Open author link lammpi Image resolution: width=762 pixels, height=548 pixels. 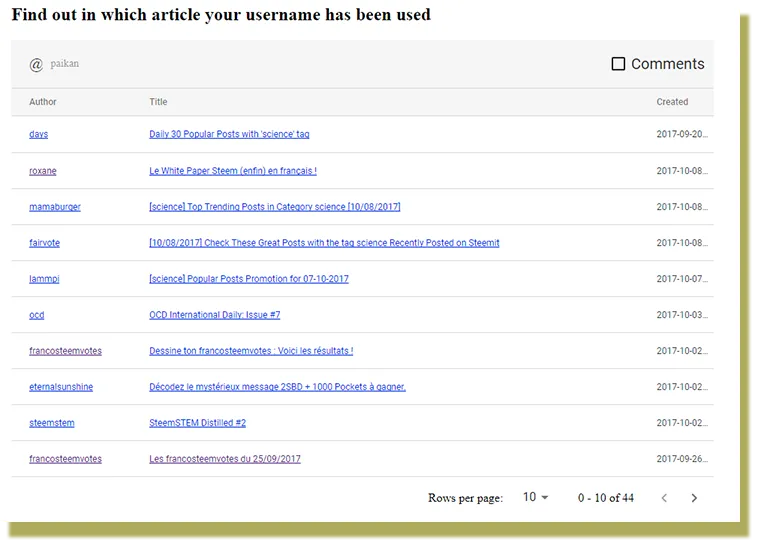point(44,279)
